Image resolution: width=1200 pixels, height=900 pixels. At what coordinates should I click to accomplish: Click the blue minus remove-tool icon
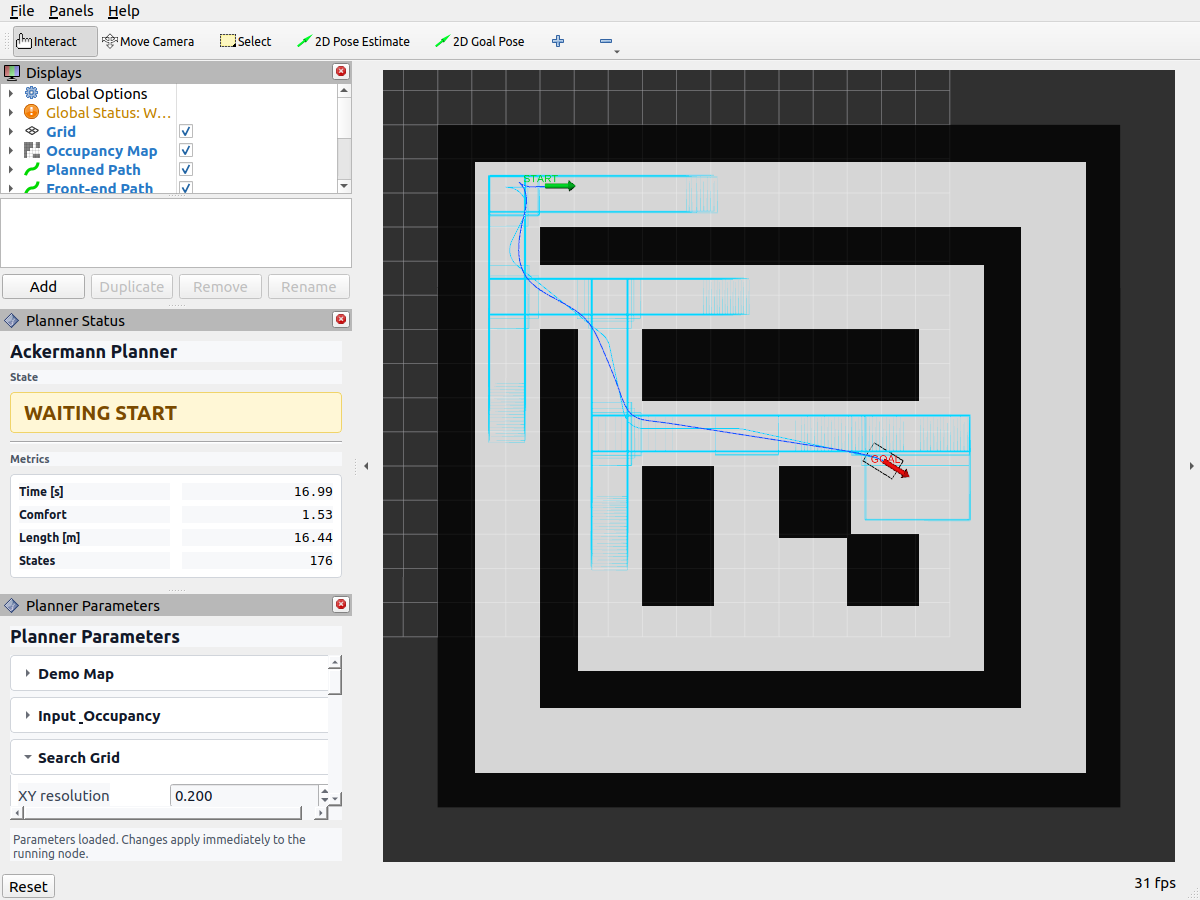click(606, 41)
